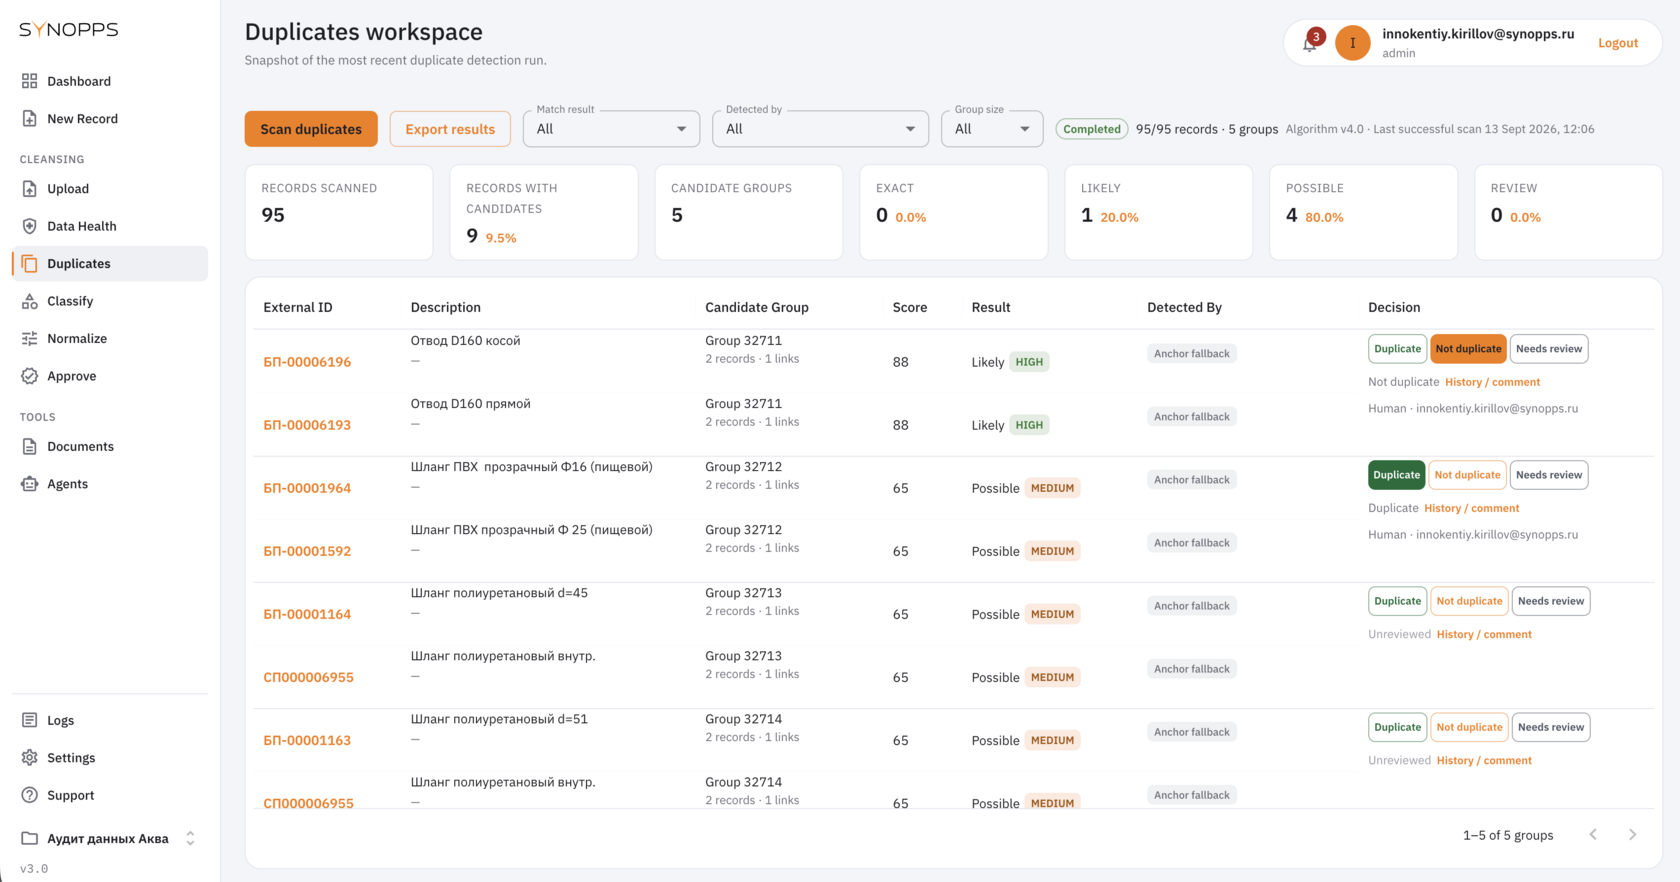Open record БП-00001164

tap(307, 614)
